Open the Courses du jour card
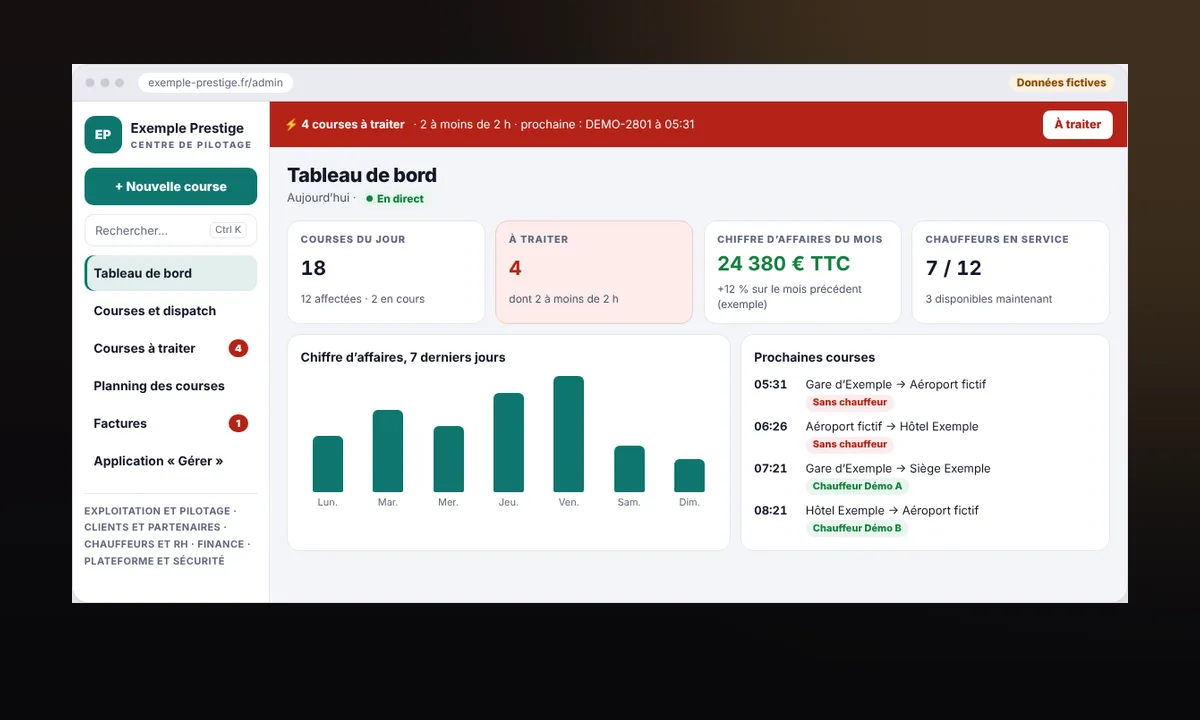 [386, 272]
